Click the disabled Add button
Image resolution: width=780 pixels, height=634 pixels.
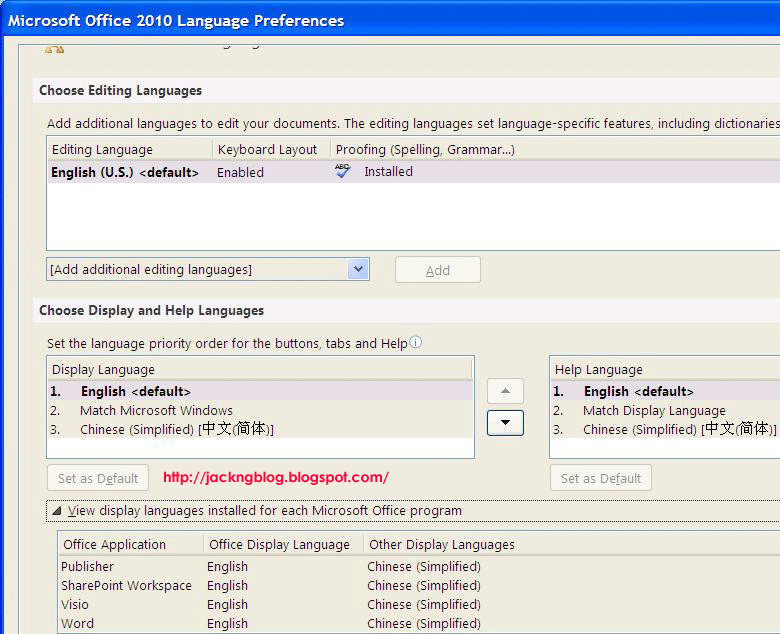pos(438,270)
